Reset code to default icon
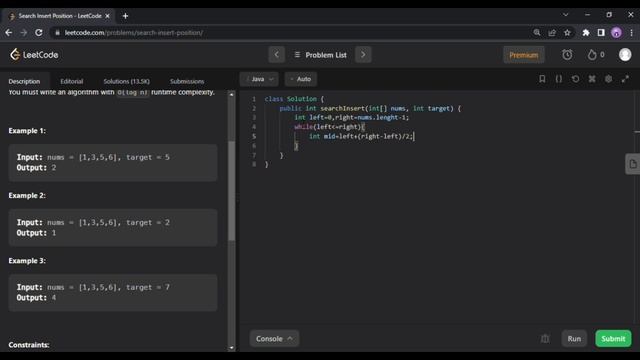Screen dimensions: 640x360 [x=576, y=79]
